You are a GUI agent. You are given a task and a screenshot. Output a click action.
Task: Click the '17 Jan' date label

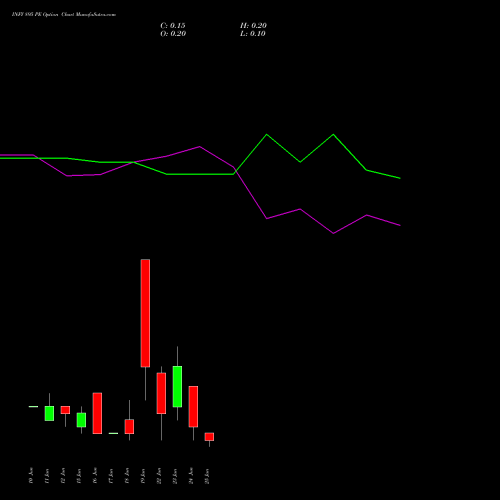coord(111,476)
